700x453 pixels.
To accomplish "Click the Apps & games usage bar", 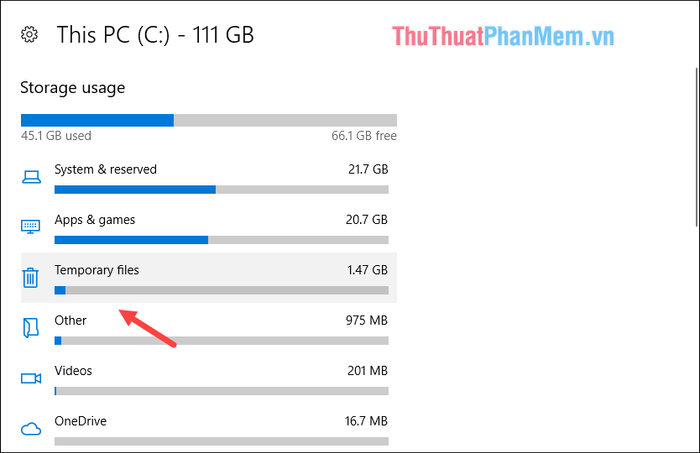I will coord(221,240).
